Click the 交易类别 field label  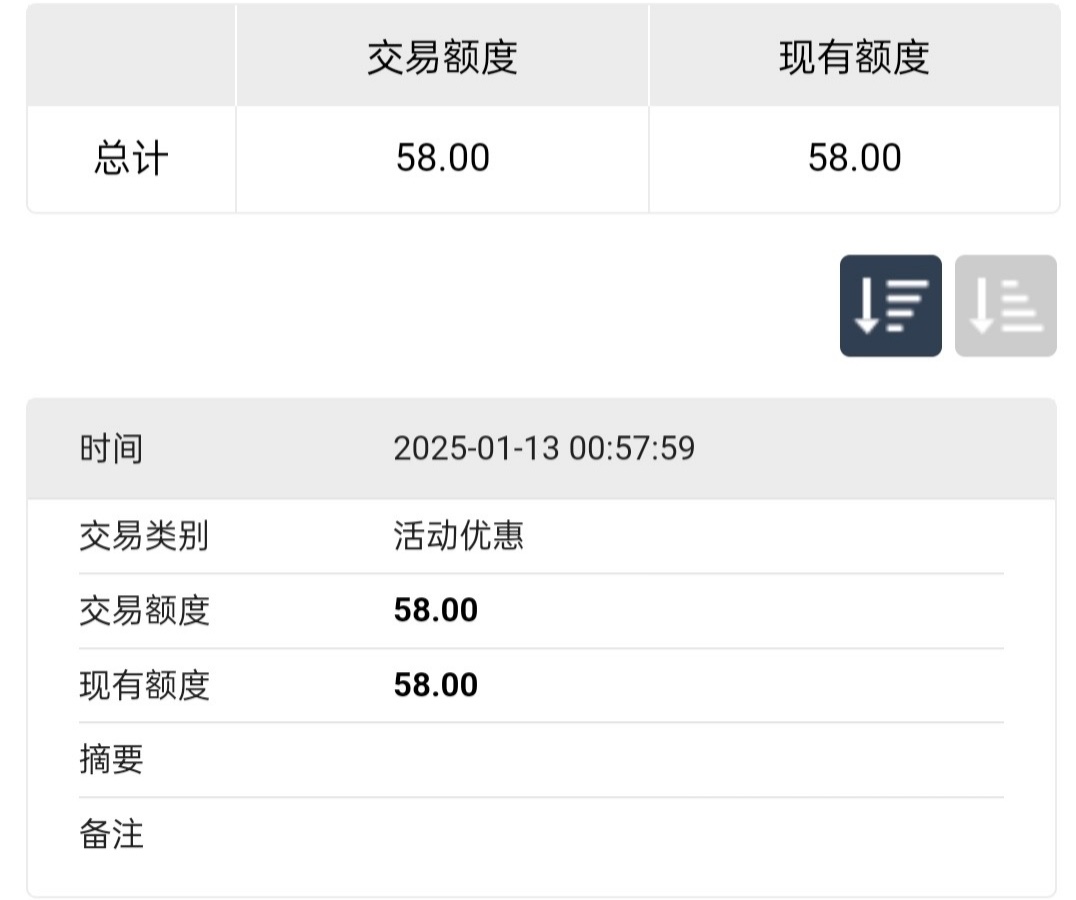pos(144,536)
